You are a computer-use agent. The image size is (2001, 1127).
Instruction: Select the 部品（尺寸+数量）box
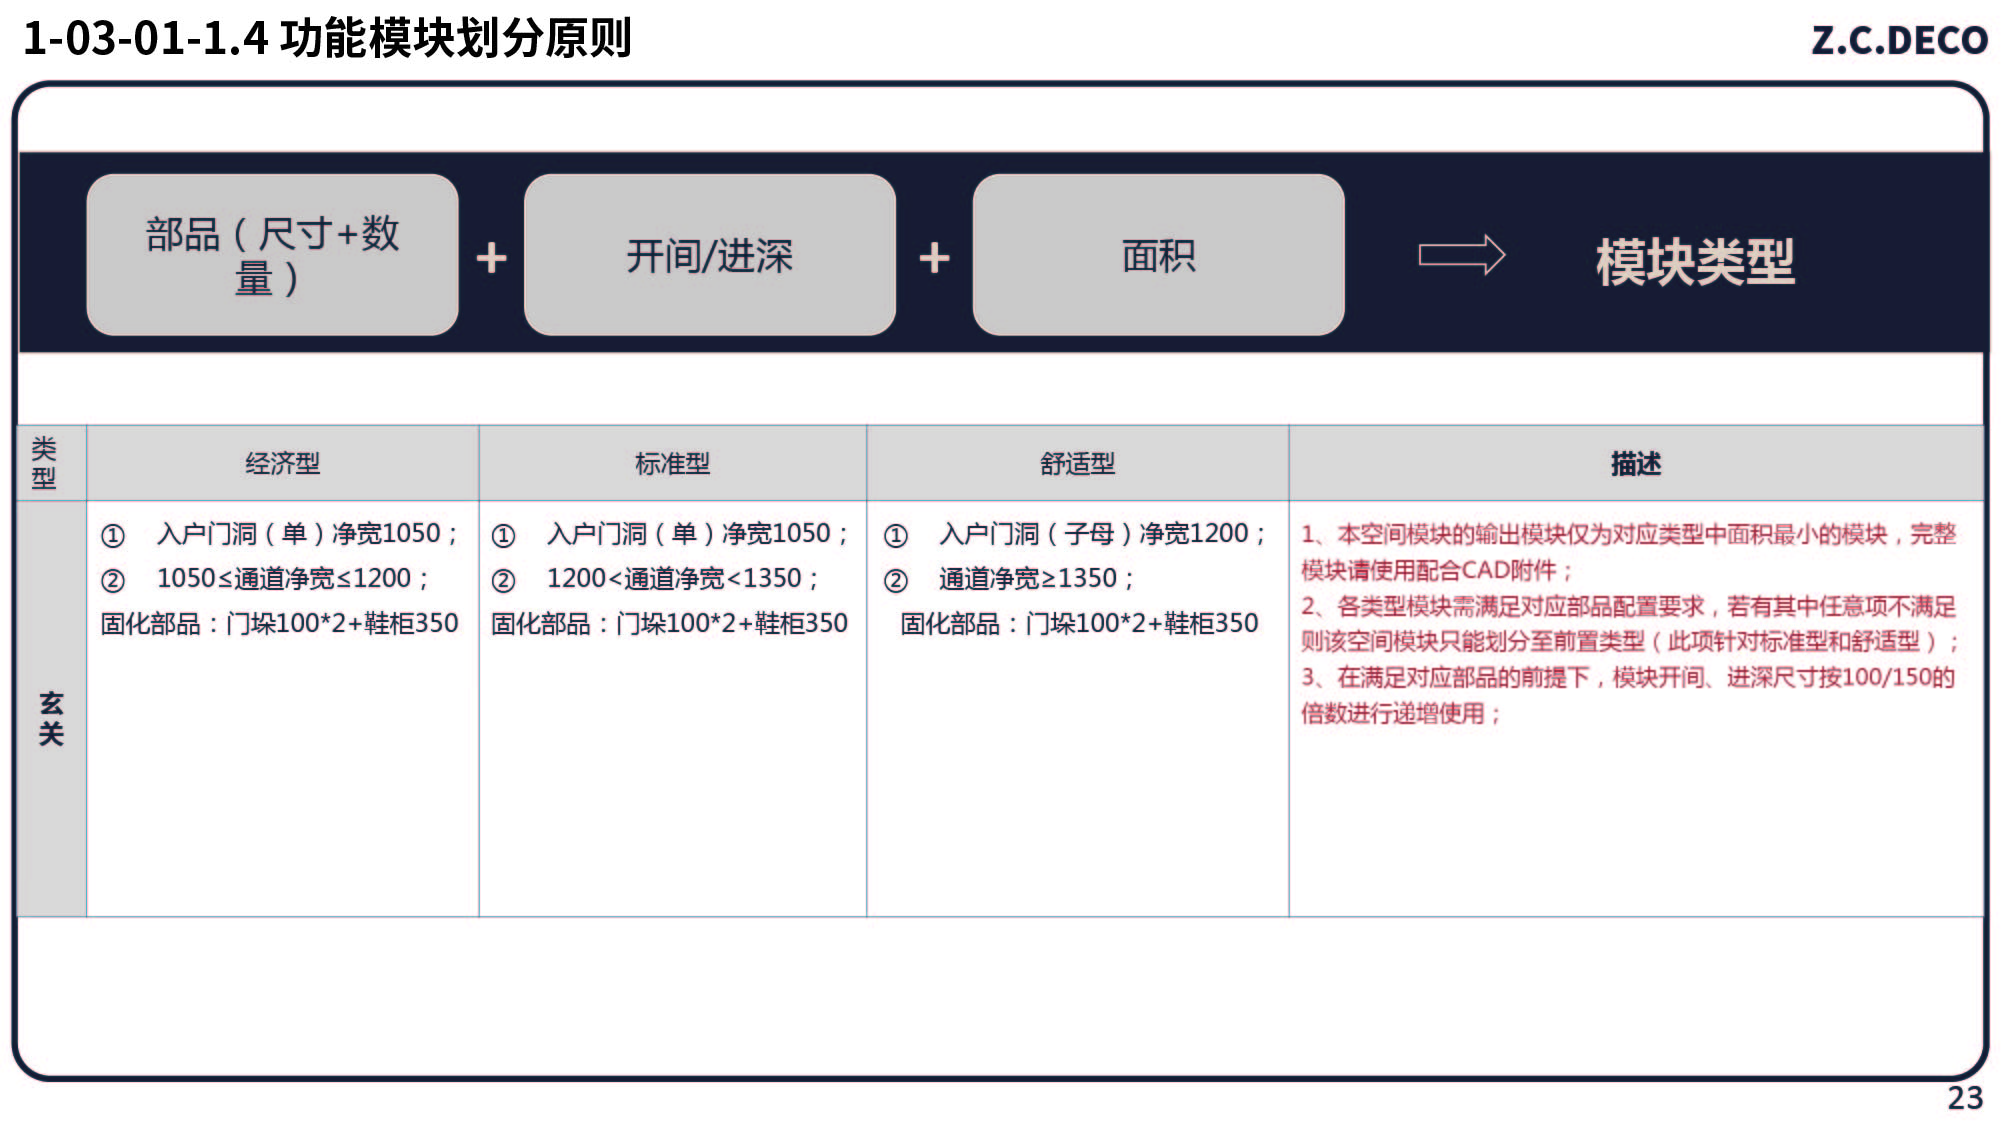click(x=272, y=255)
